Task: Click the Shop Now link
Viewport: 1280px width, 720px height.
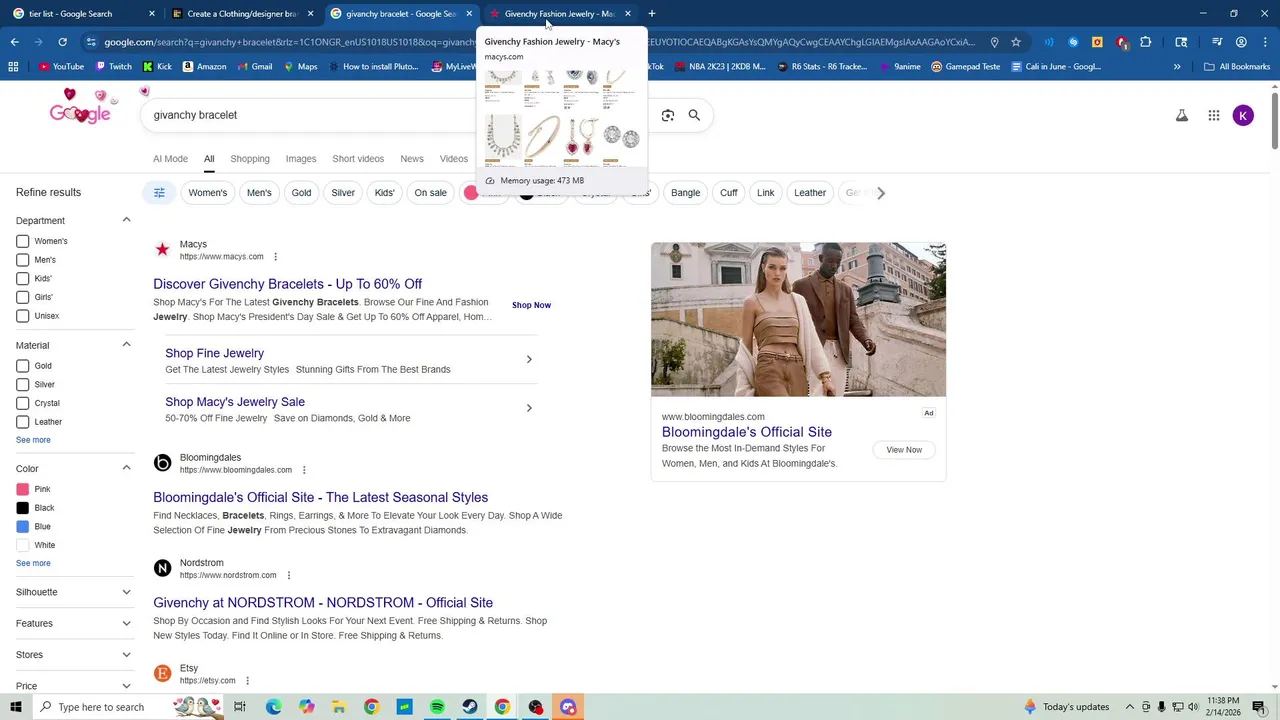Action: coord(531,305)
